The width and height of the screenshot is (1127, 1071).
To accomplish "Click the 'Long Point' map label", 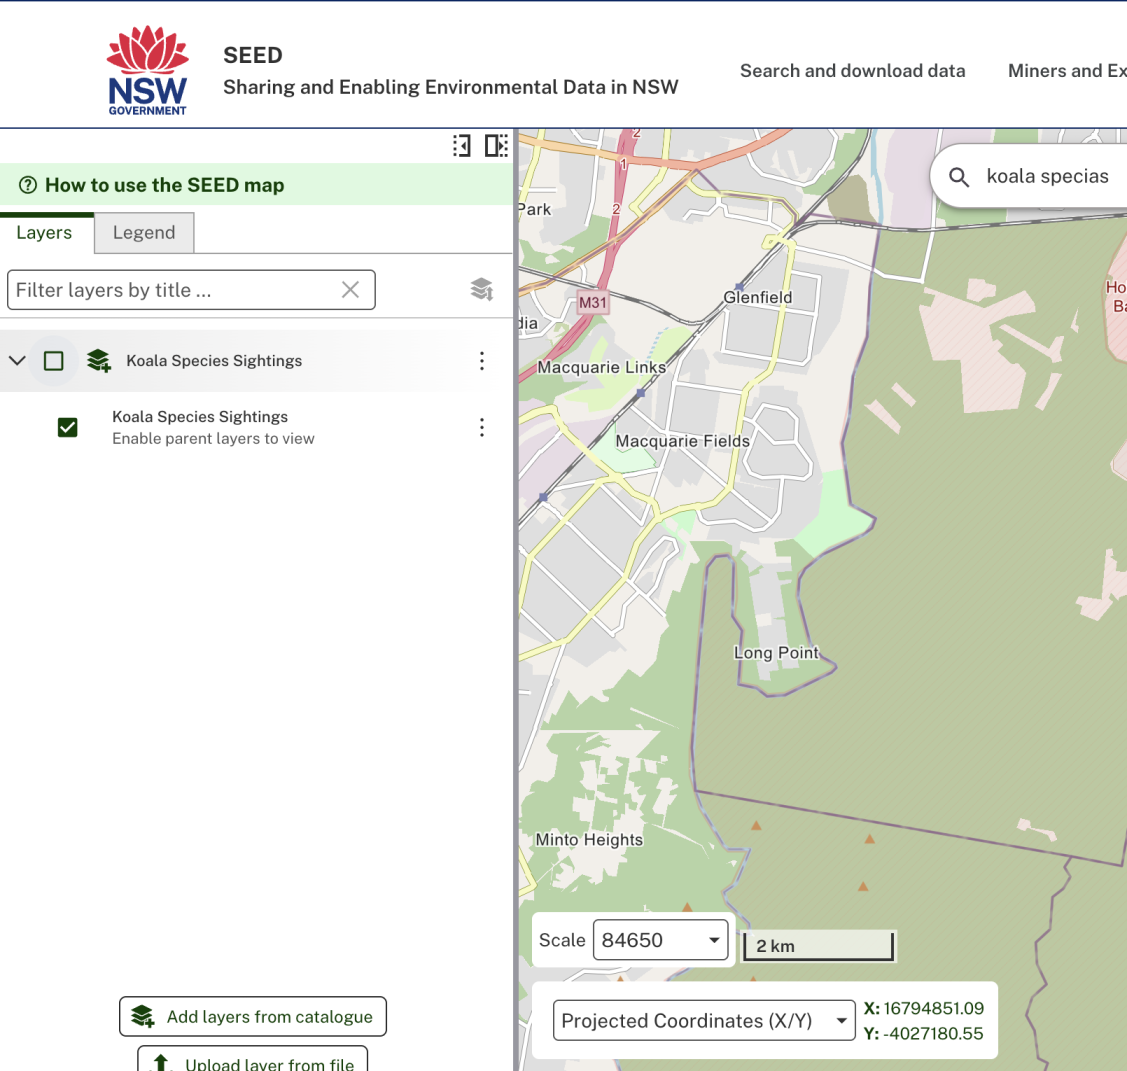I will [776, 653].
